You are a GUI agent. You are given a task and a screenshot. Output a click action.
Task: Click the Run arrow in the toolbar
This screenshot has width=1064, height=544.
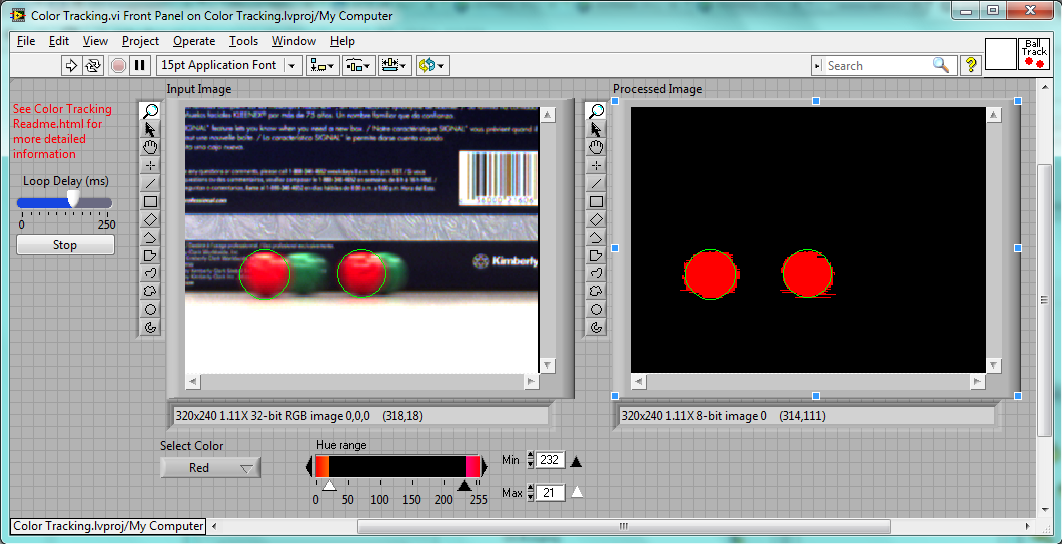pyautogui.click(x=71, y=65)
